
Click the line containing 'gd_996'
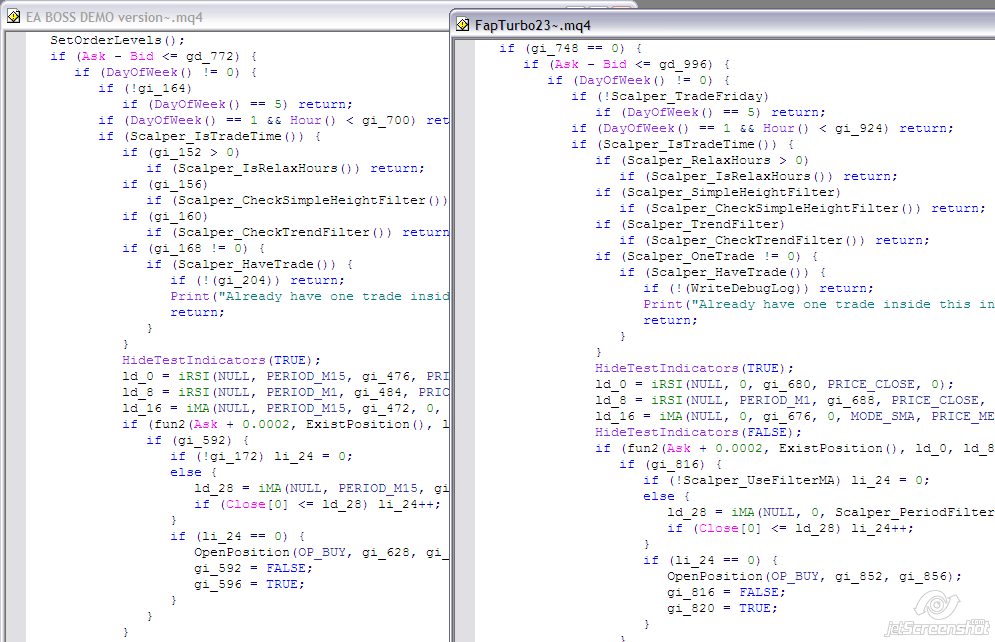tap(626, 64)
